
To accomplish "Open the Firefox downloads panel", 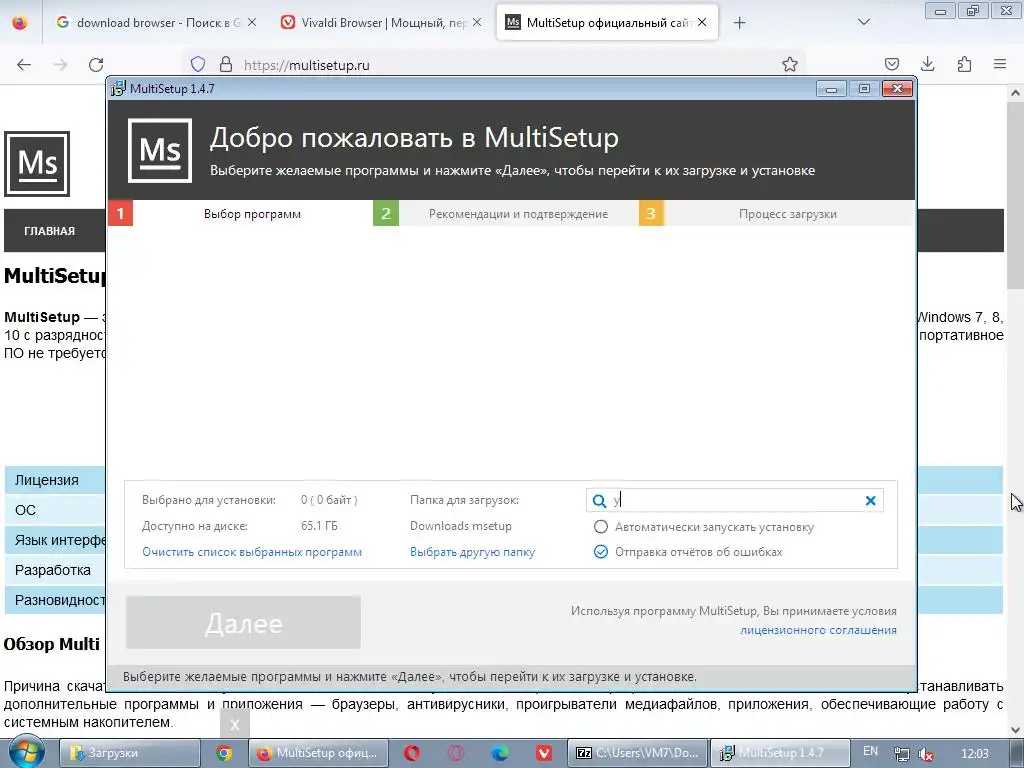I will (x=927, y=64).
